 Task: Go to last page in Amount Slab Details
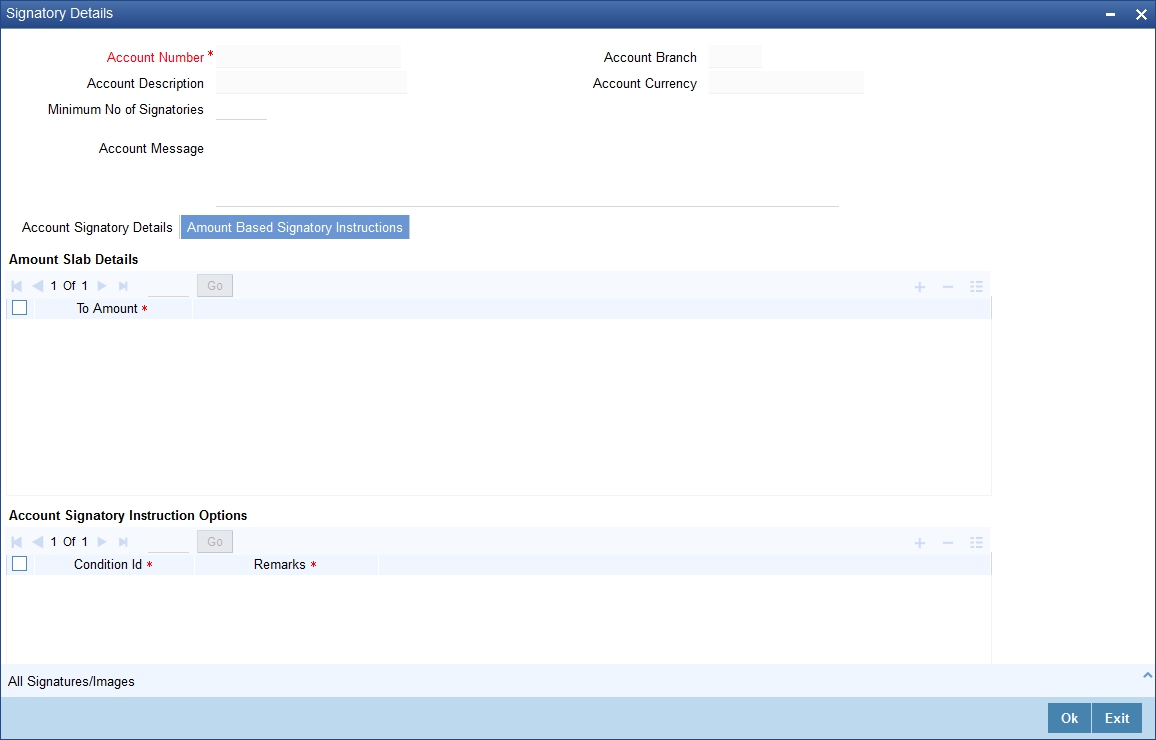[123, 286]
